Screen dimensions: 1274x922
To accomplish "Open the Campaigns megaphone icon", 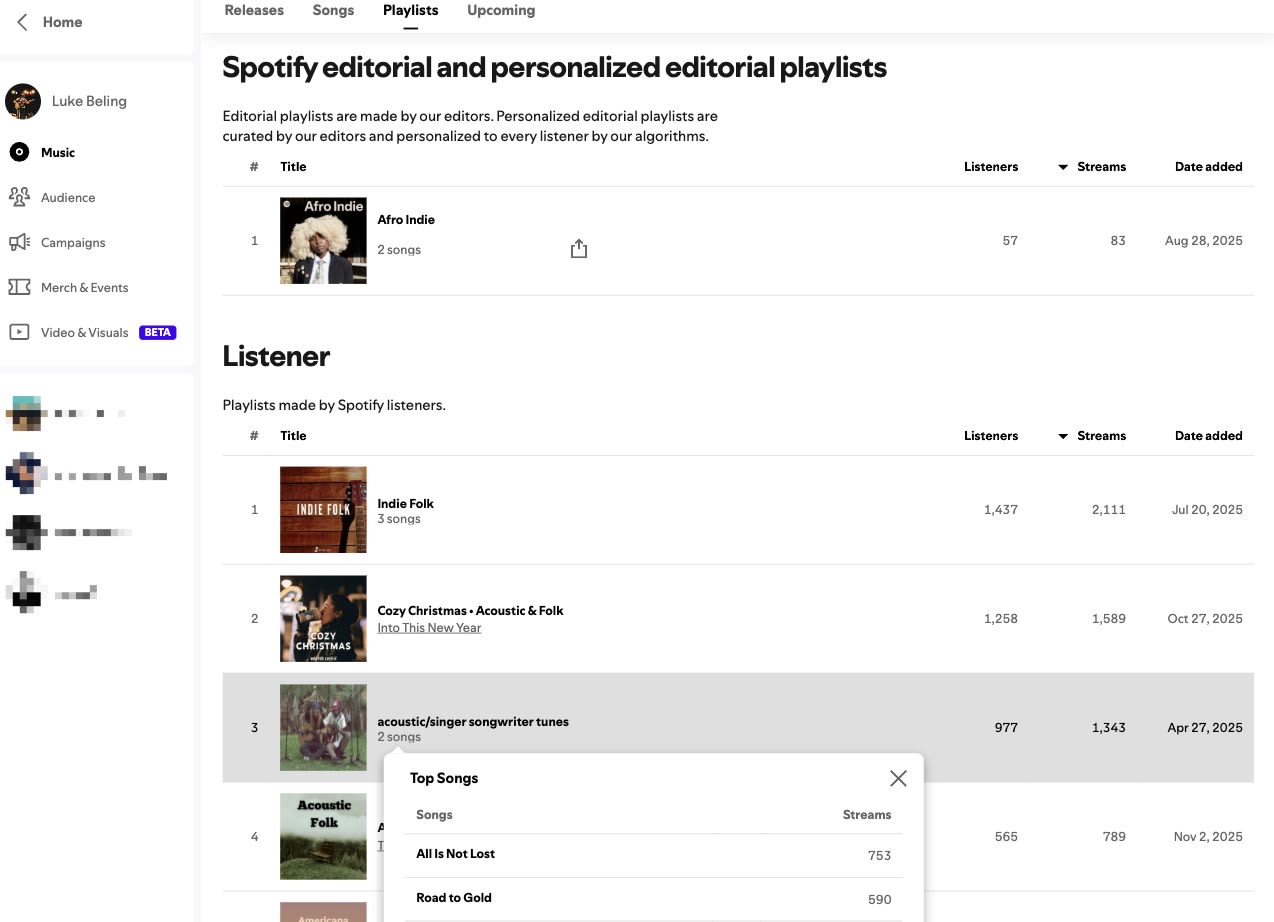I will [x=19, y=242].
